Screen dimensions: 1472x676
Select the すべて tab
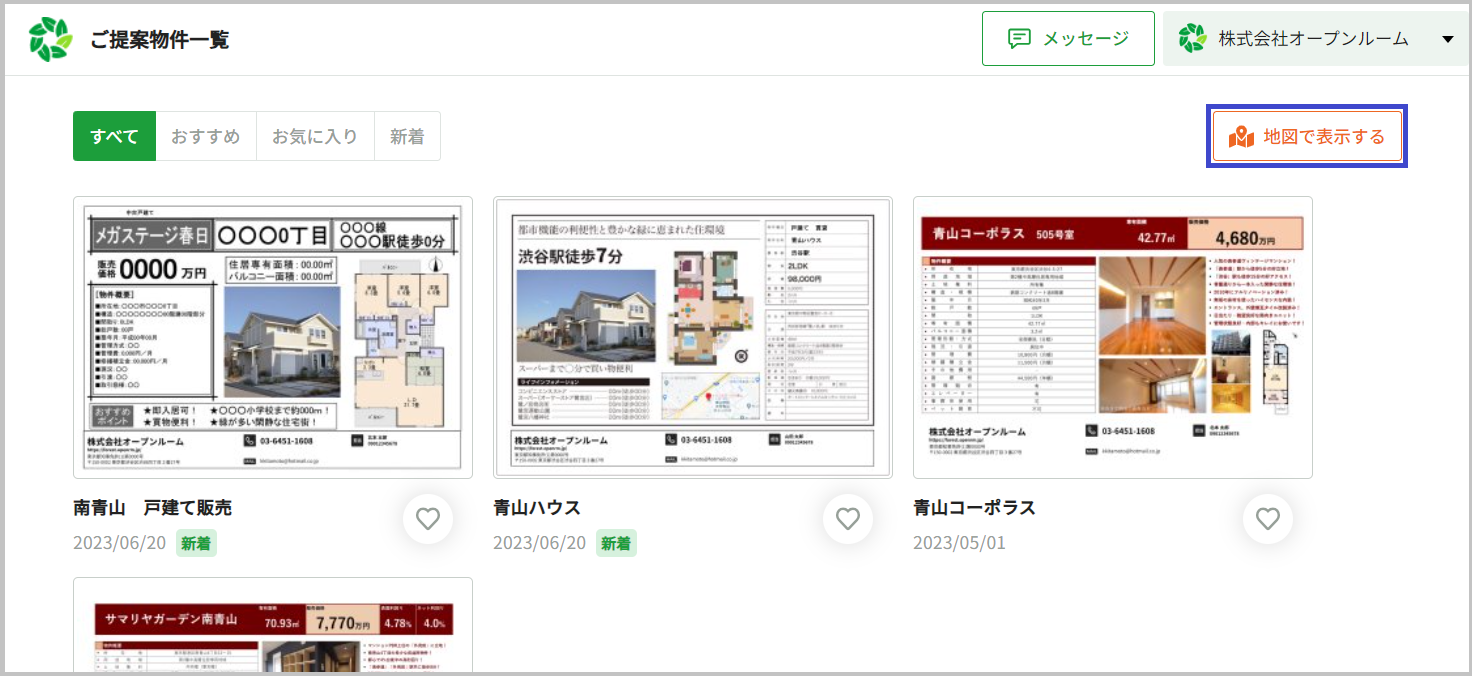pos(114,136)
